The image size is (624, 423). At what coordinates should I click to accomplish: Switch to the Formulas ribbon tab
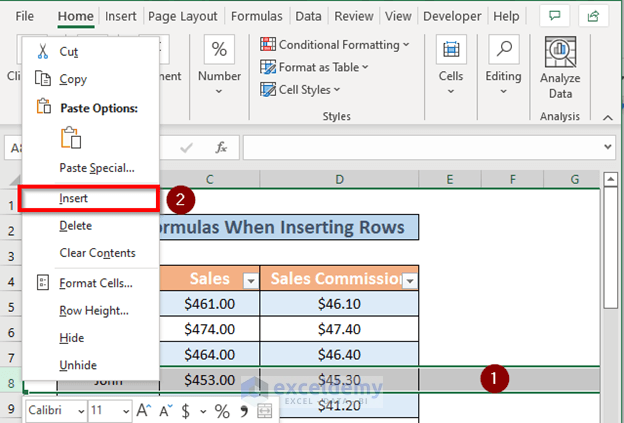[256, 16]
